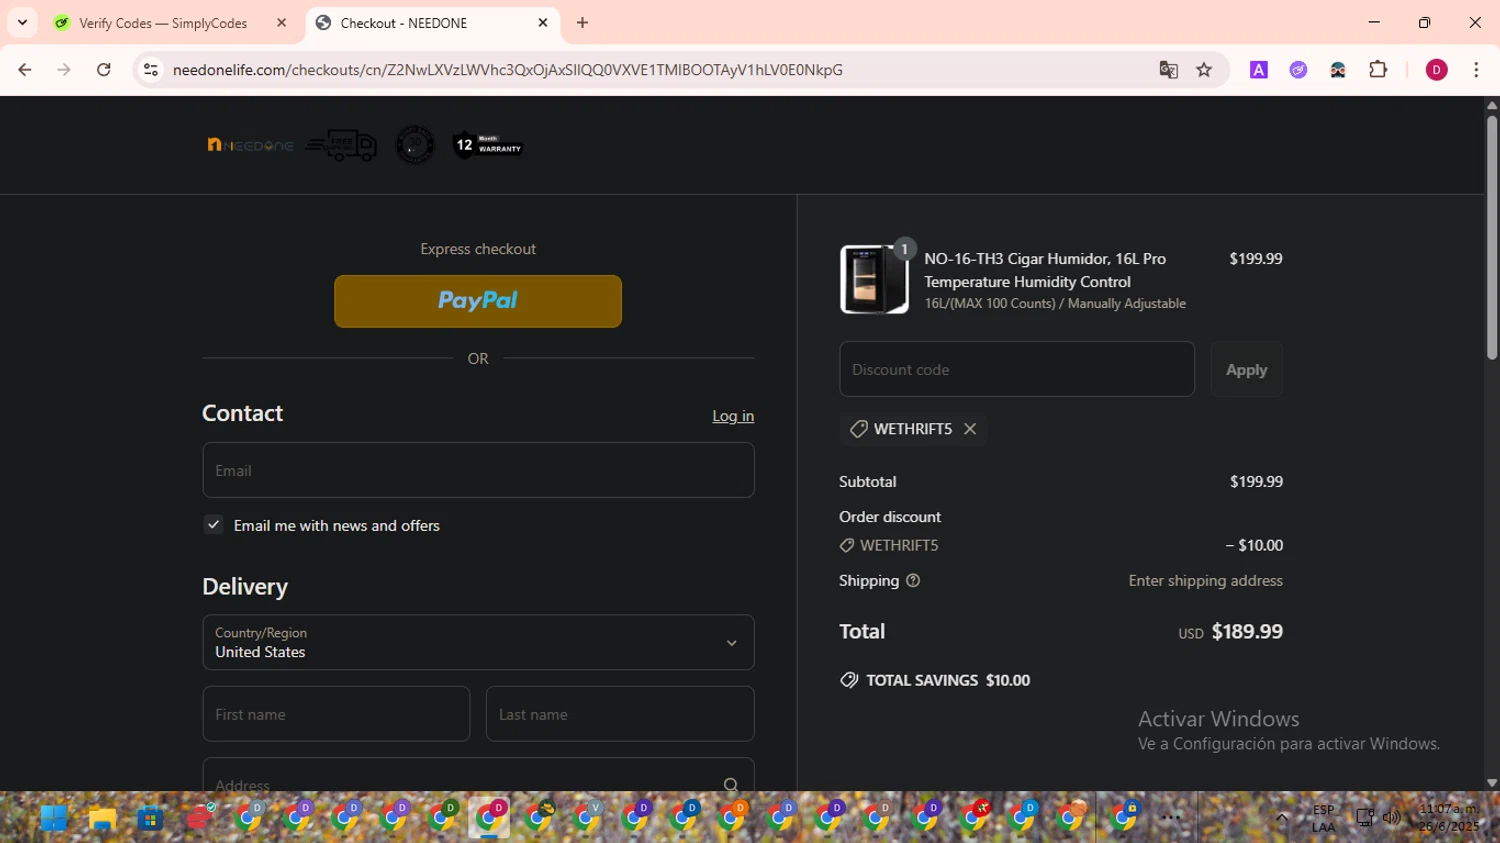Click the Last name field
Image resolution: width=1500 pixels, height=843 pixels.
click(620, 714)
